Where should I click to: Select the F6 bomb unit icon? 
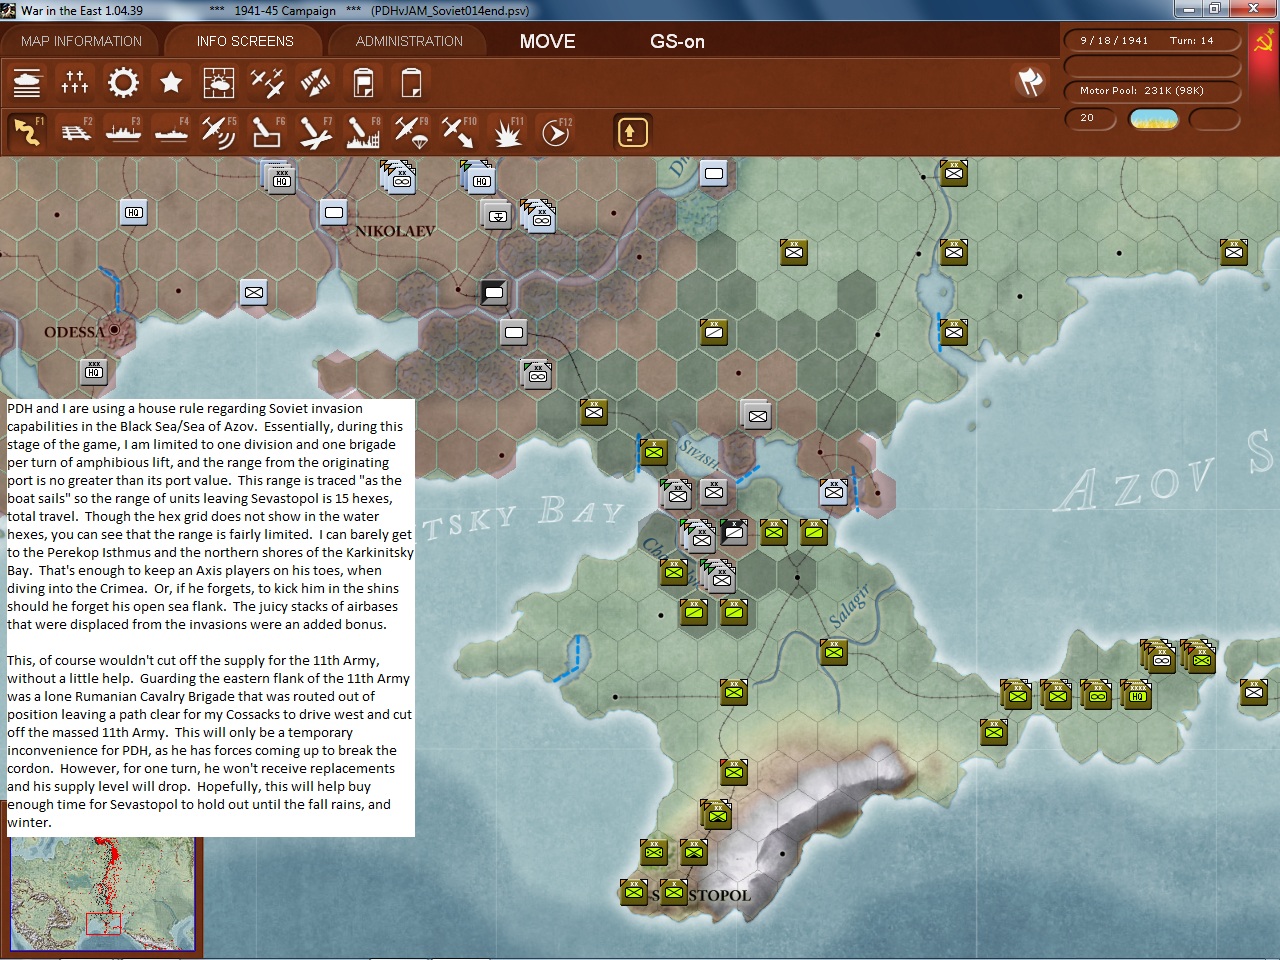pyautogui.click(x=267, y=132)
